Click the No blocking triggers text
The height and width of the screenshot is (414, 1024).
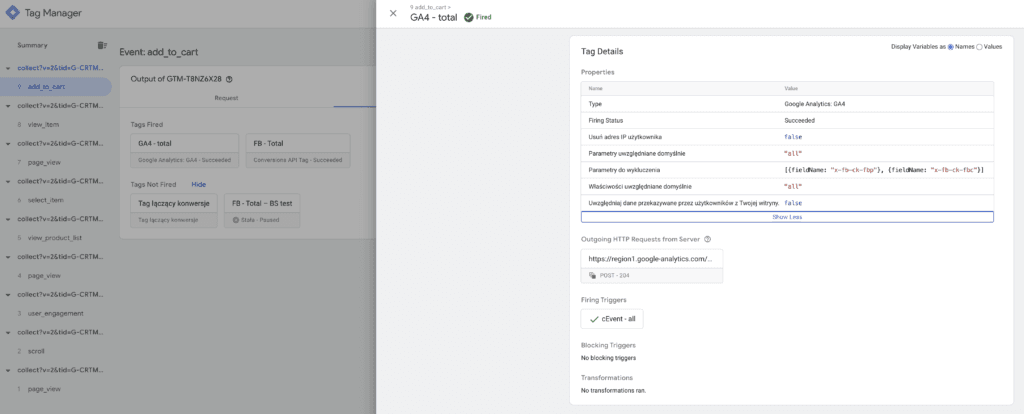(x=608, y=358)
